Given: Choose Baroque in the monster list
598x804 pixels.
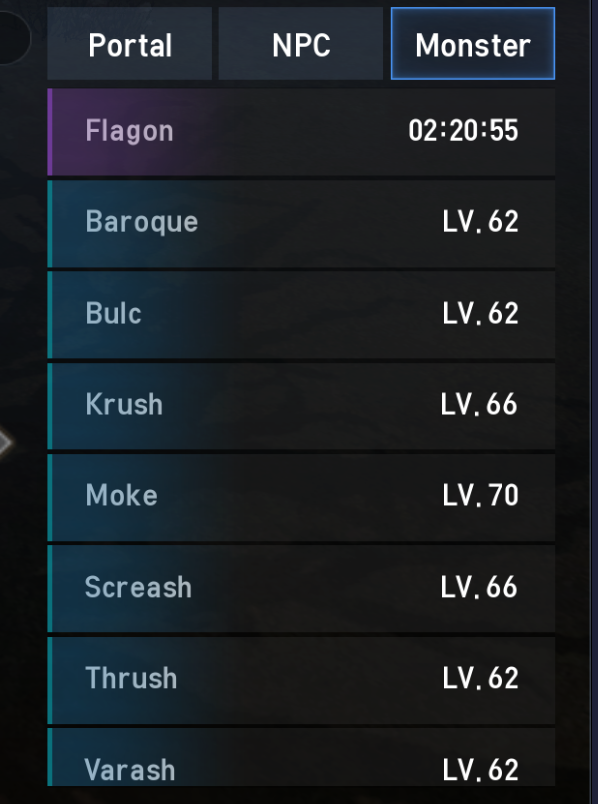Looking at the screenshot, I should pyautogui.click(x=301, y=224).
